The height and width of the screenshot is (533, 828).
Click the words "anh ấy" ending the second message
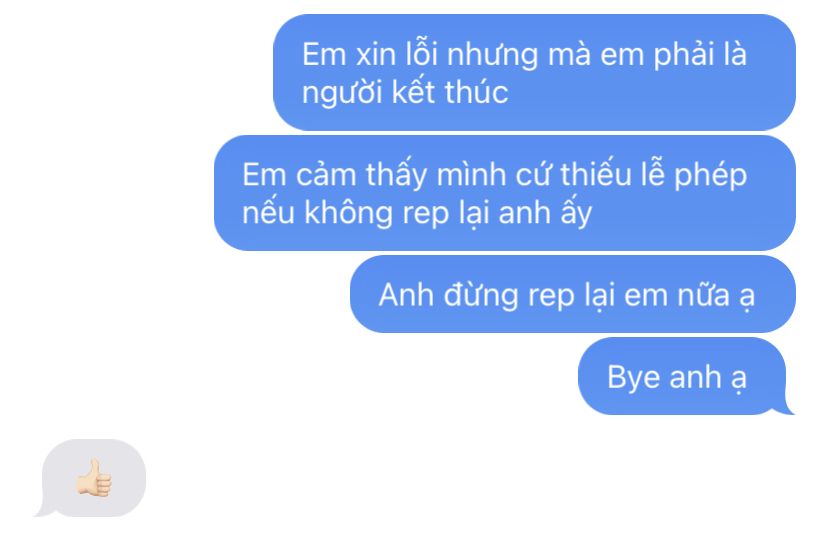pos(545,212)
